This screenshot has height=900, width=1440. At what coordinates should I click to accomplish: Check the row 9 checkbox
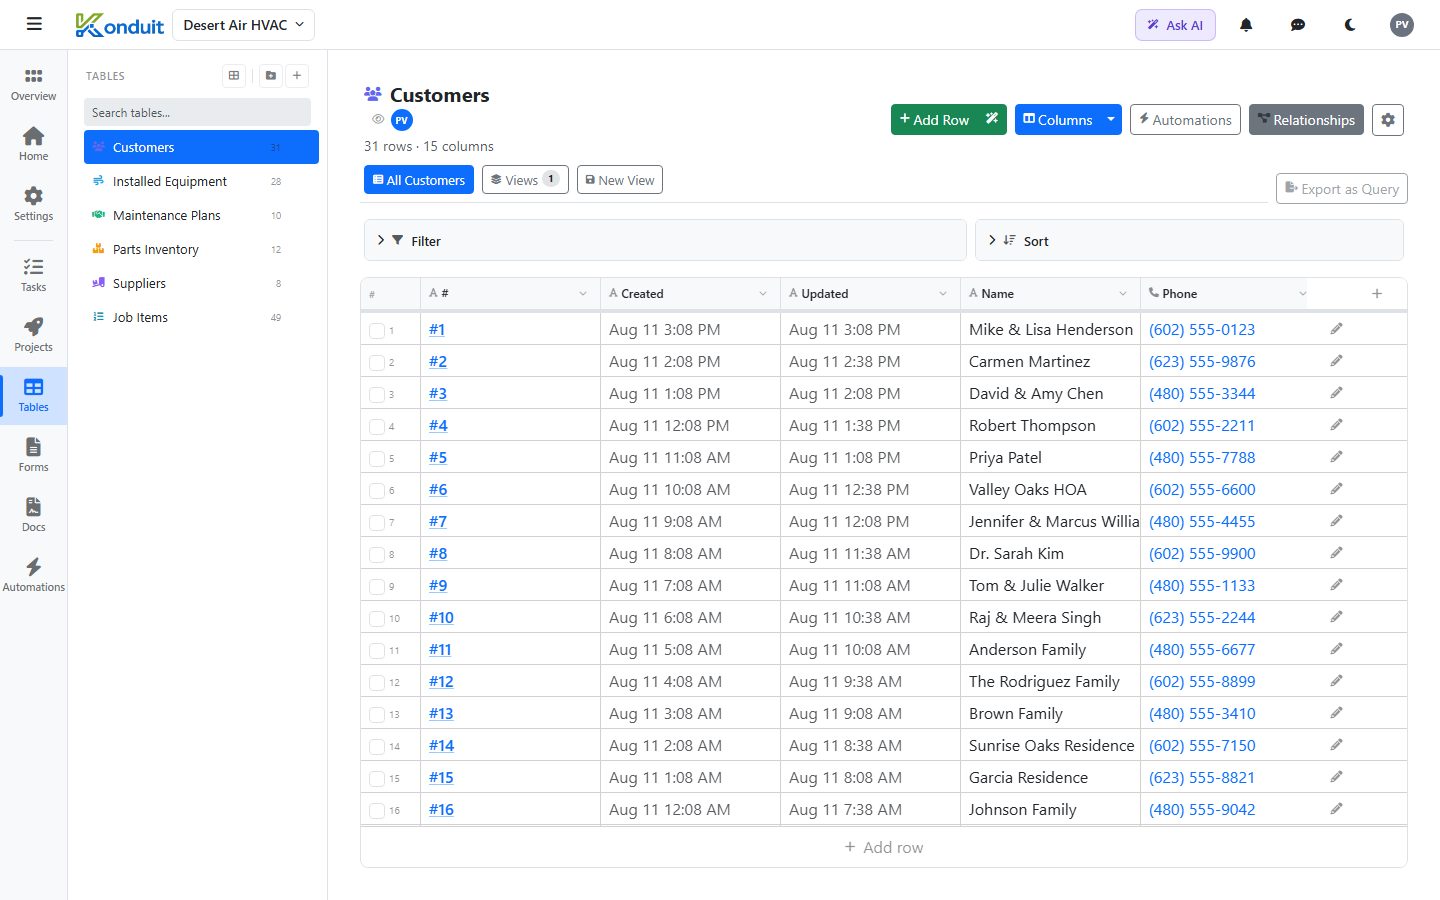(377, 587)
